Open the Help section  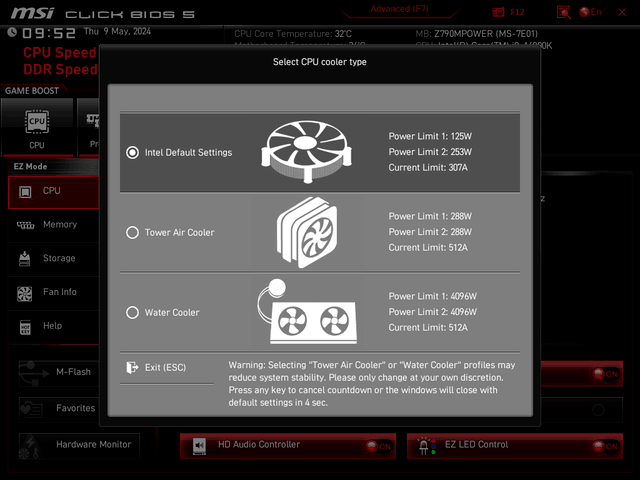[53, 327]
